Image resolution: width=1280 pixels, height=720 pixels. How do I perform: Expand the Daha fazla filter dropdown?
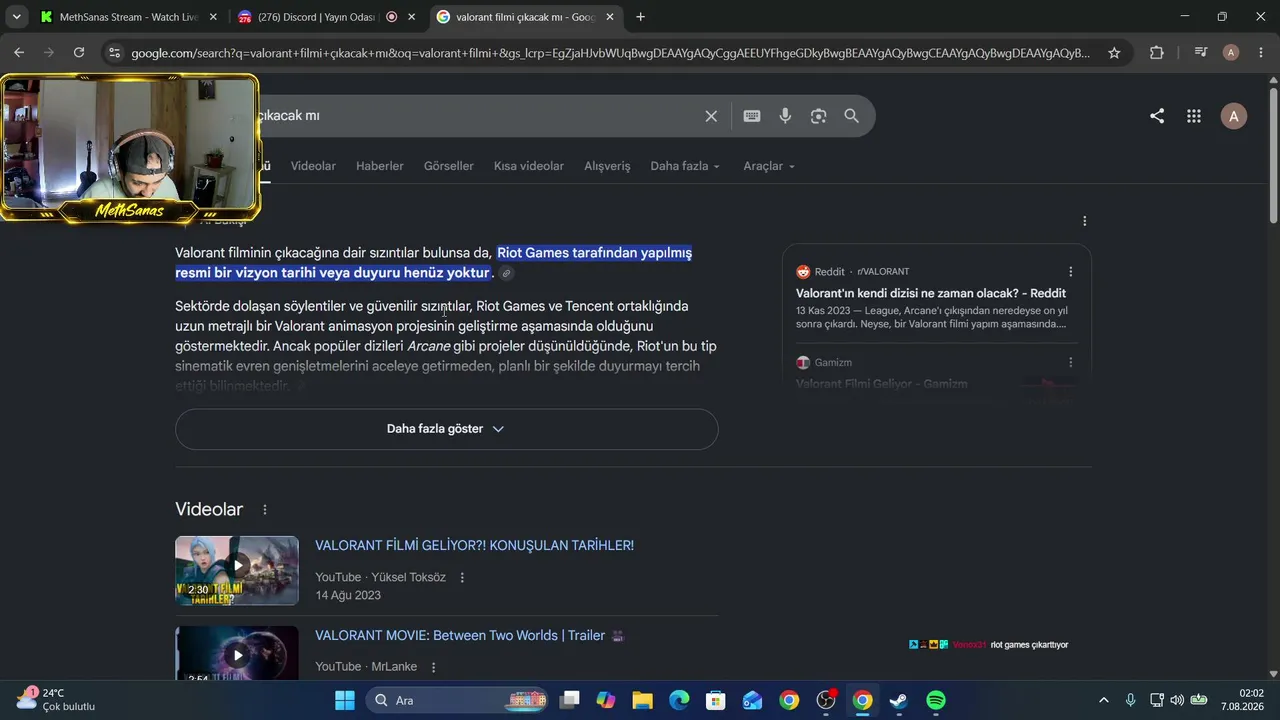coord(685,166)
